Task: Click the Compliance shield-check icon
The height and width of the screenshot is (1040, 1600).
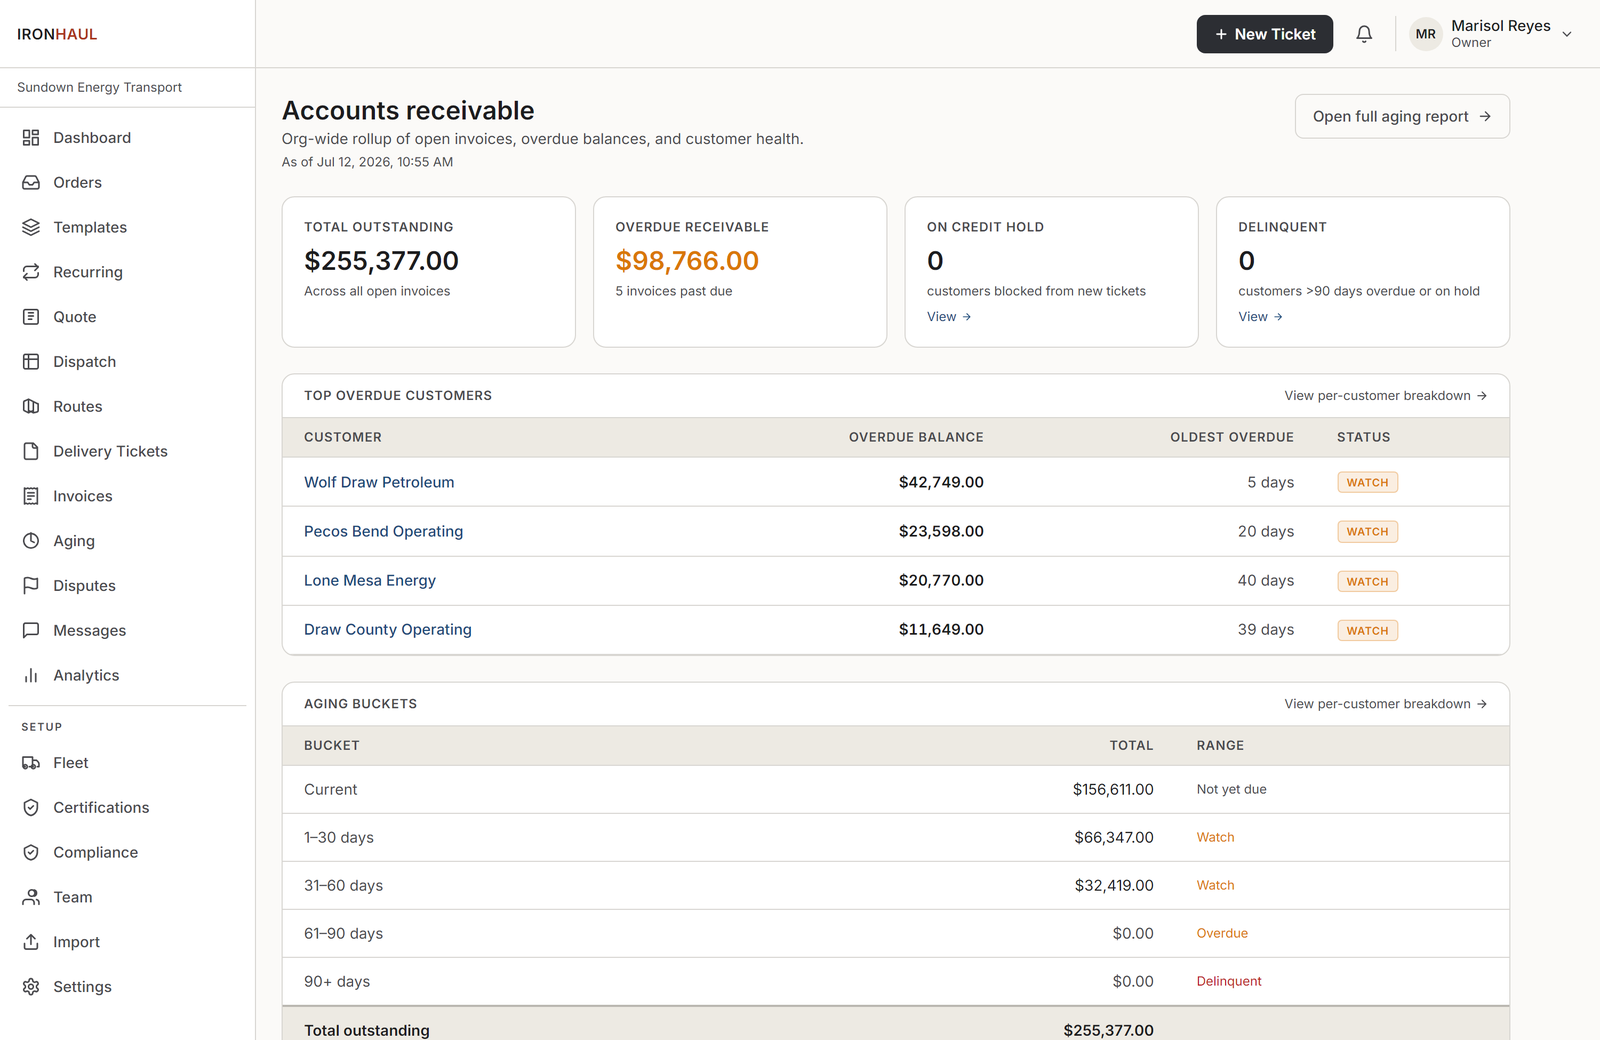Action: pos(31,852)
